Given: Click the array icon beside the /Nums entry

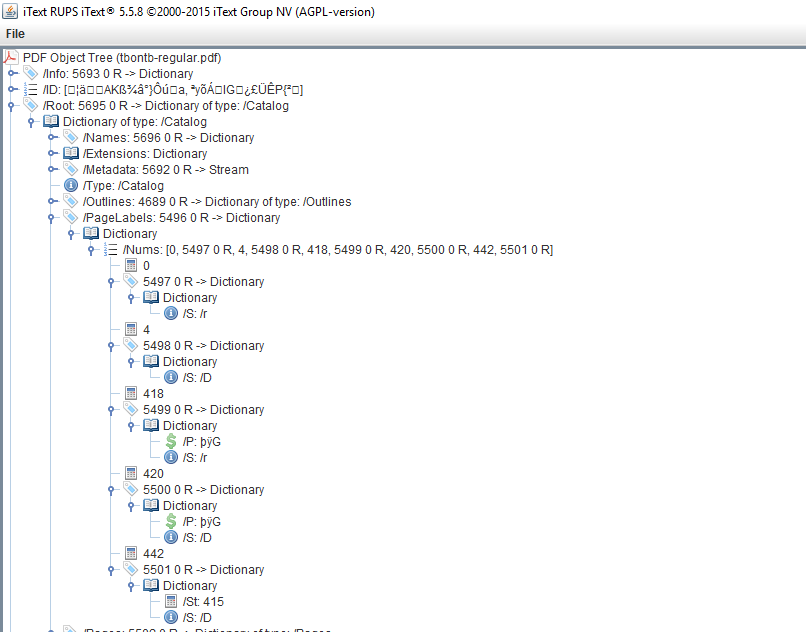Looking at the screenshot, I should pyautogui.click(x=111, y=249).
